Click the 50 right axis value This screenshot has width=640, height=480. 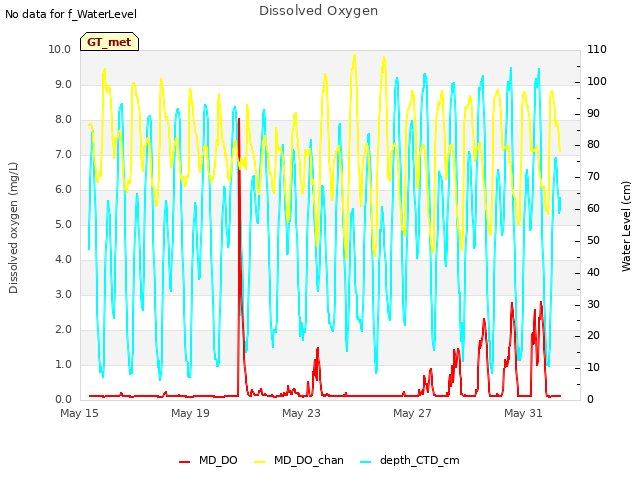click(593, 240)
